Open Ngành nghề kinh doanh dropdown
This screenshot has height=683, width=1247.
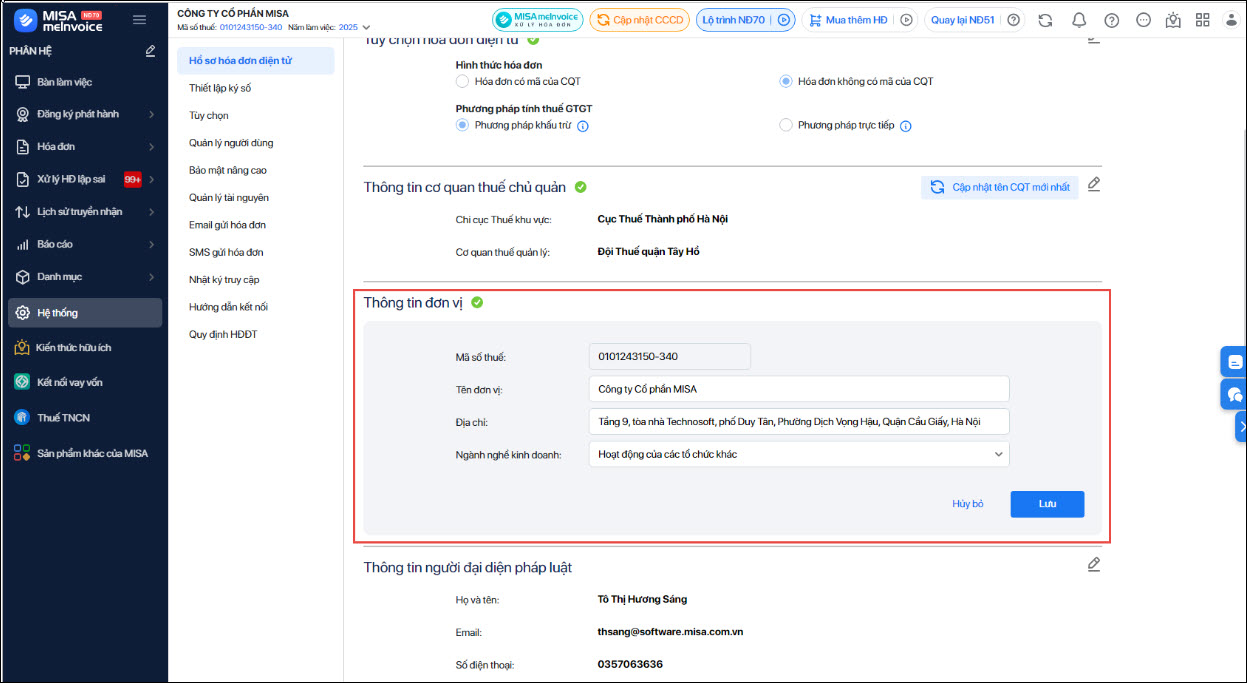[799, 454]
